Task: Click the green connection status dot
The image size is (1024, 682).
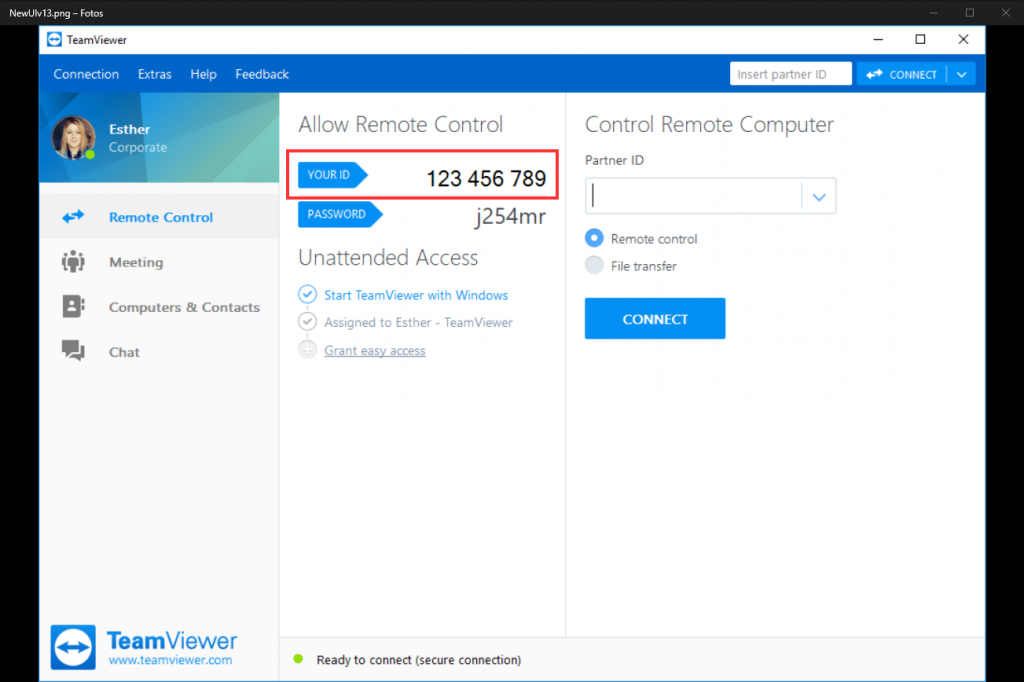Action: coord(297,660)
